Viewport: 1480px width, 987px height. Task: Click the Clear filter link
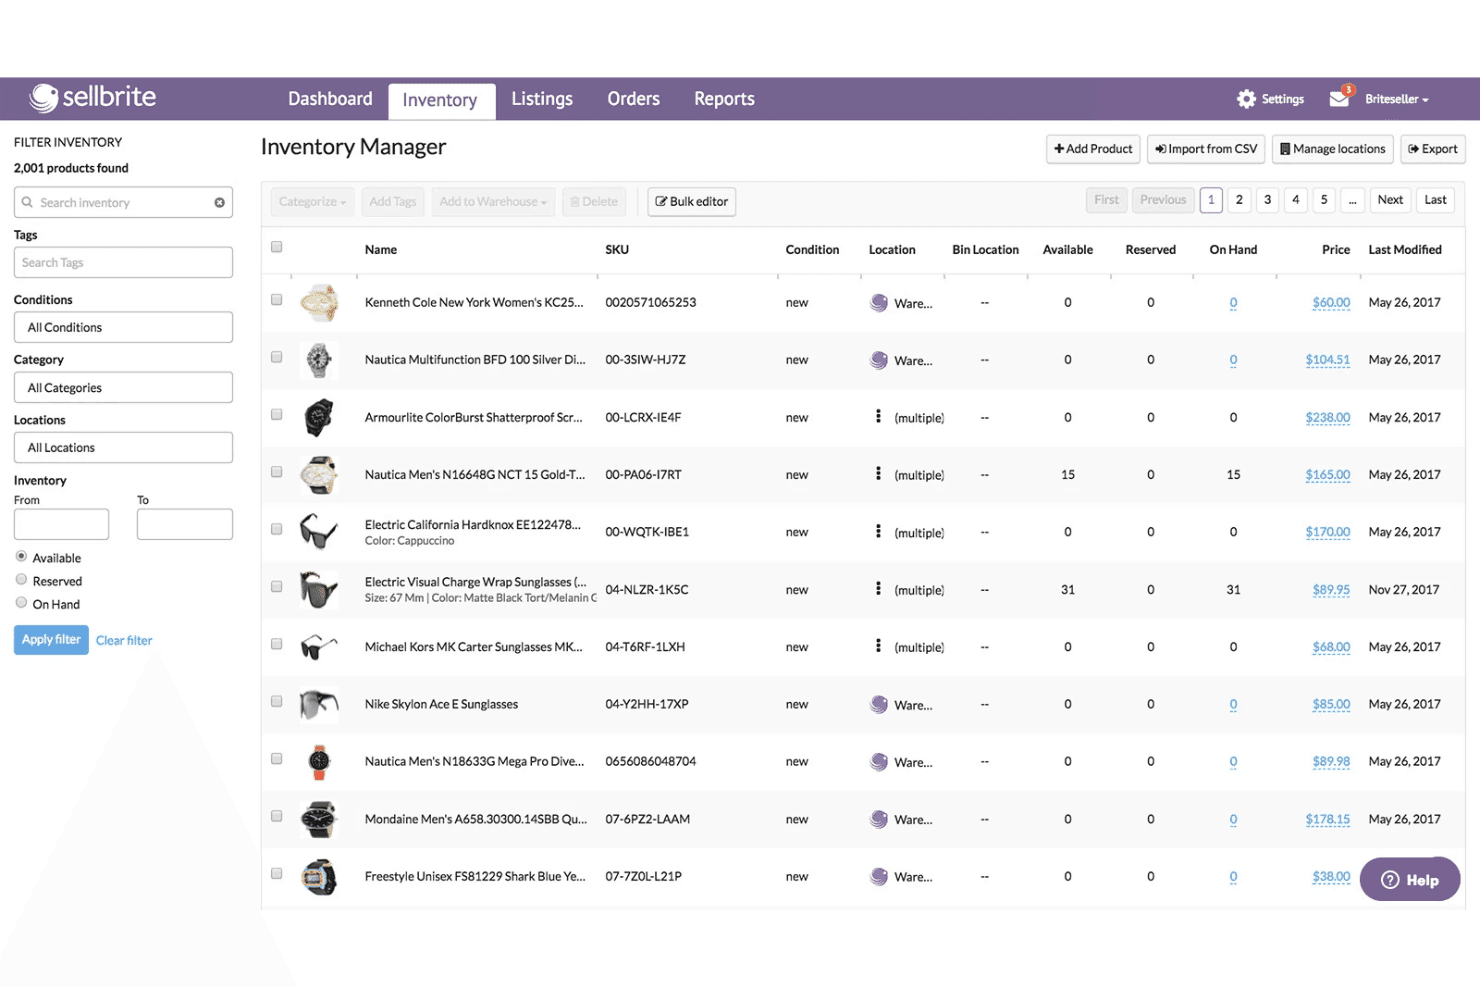pos(124,641)
